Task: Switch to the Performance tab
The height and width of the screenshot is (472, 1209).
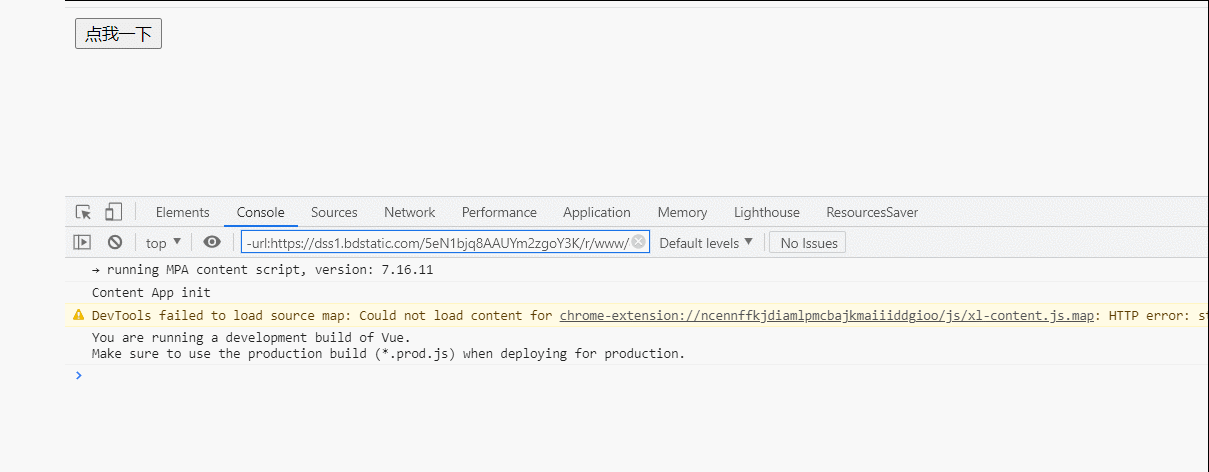Action: click(499, 212)
